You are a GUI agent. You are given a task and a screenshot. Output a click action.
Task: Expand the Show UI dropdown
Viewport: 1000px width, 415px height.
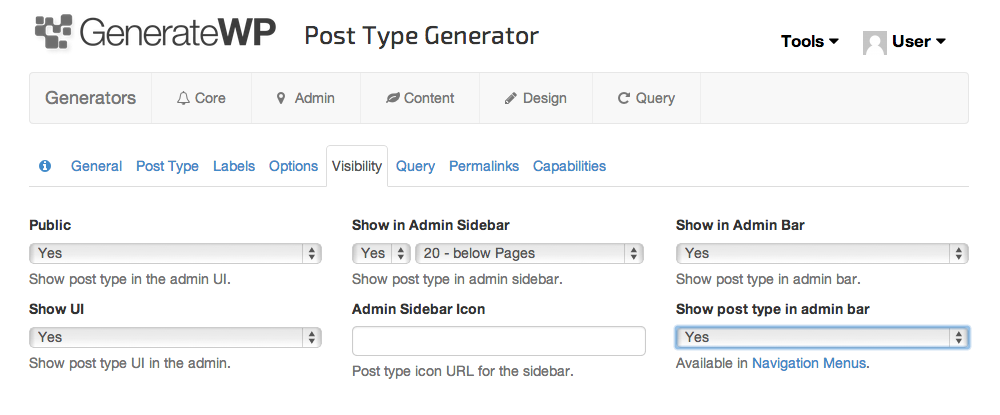pos(175,337)
